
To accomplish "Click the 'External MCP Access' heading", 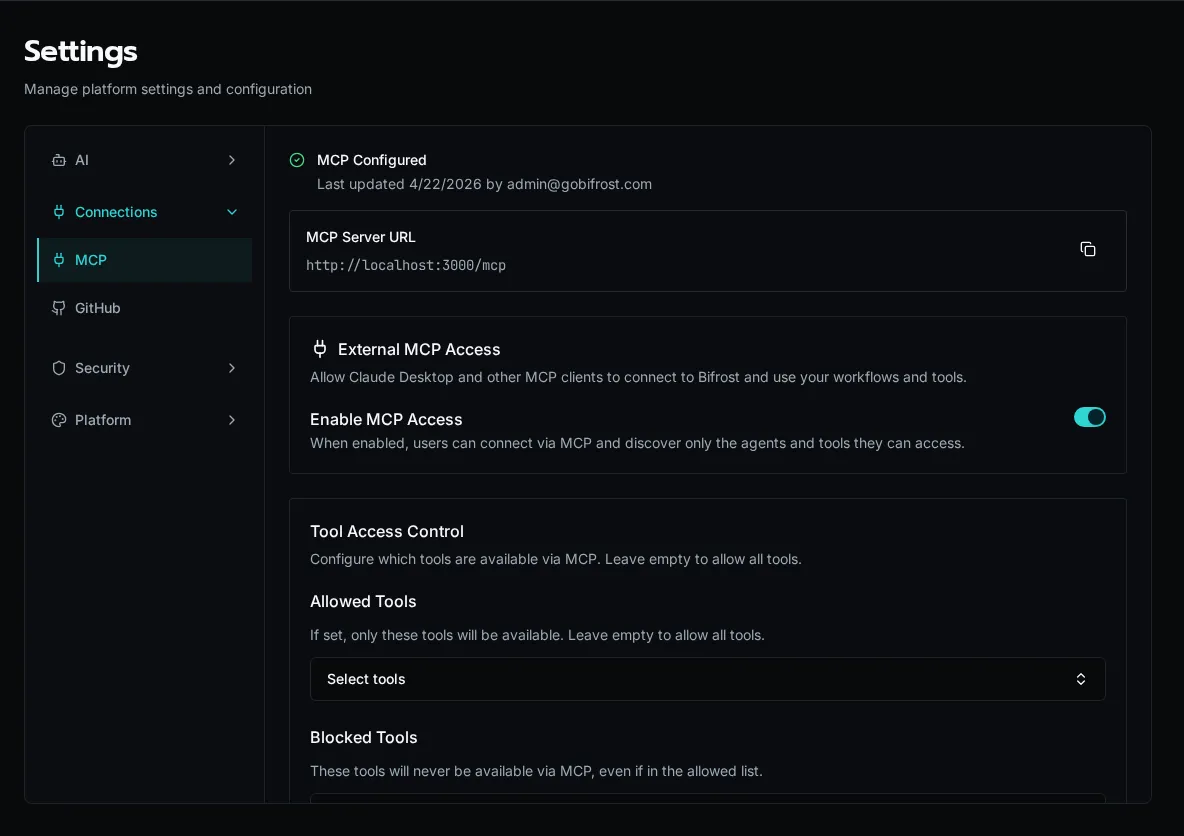I will pos(419,349).
